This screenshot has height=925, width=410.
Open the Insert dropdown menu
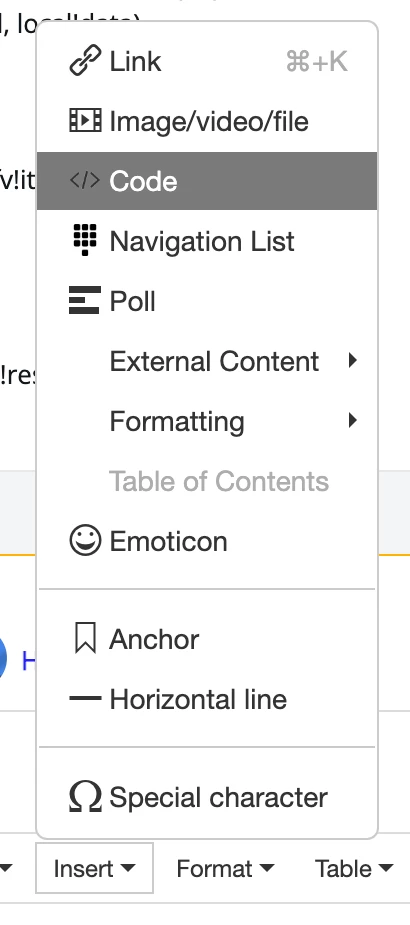[94, 868]
